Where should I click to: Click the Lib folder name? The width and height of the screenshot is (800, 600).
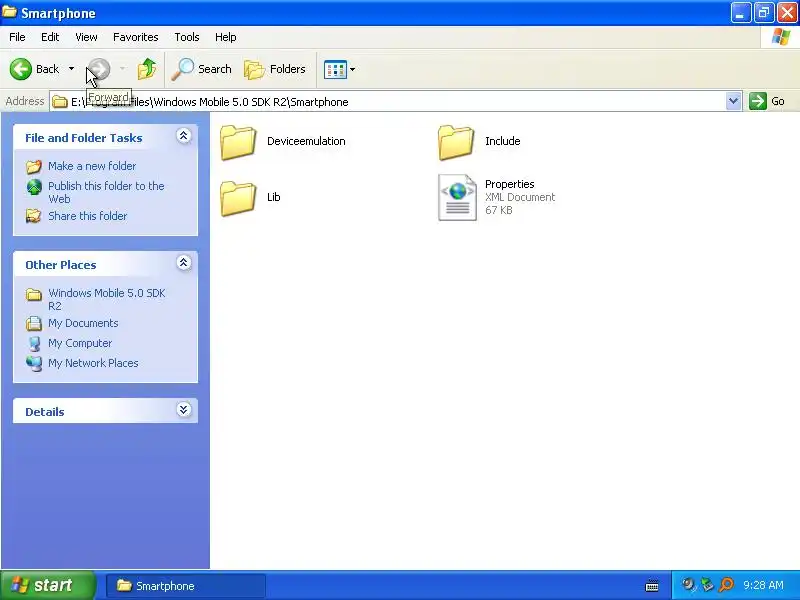coord(273,197)
